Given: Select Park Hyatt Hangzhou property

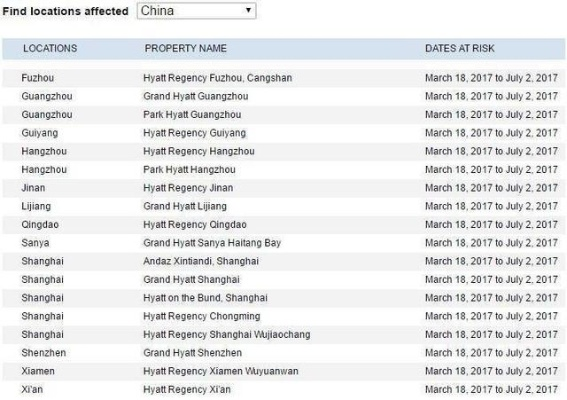Looking at the screenshot, I should coord(189,170).
